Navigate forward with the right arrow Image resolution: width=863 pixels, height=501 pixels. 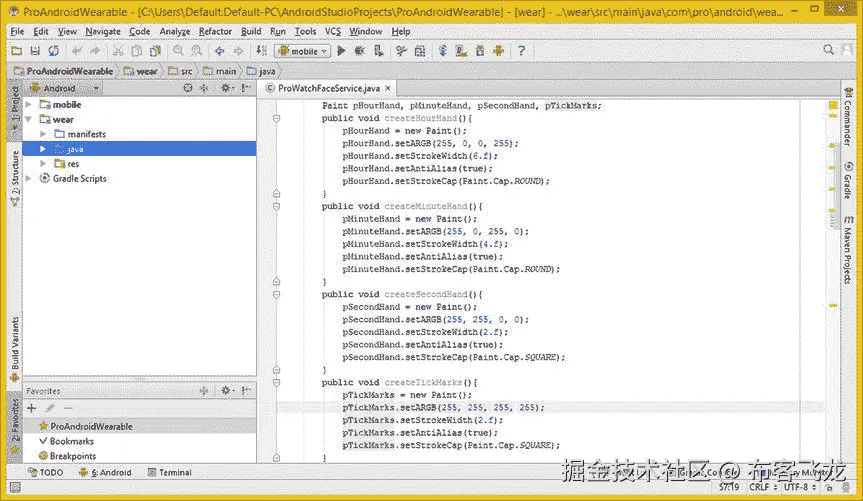tap(238, 51)
